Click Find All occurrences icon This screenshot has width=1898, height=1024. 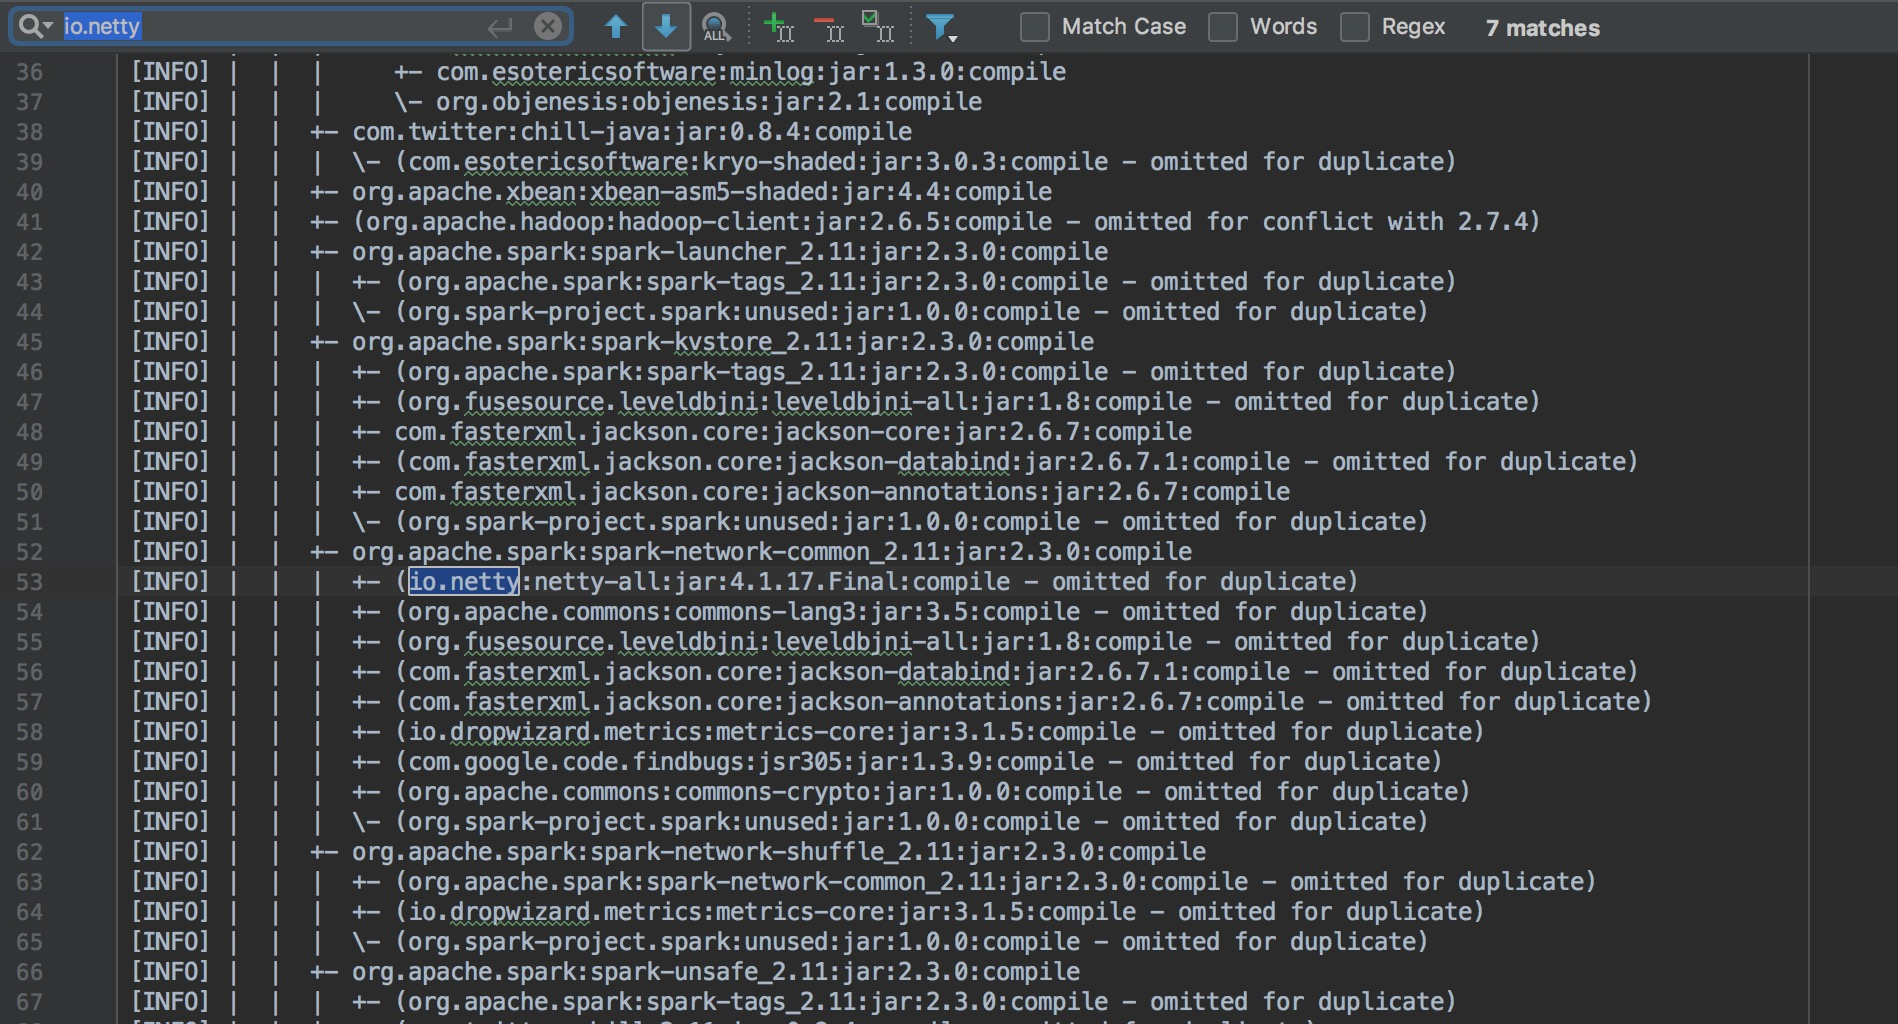pos(716,27)
